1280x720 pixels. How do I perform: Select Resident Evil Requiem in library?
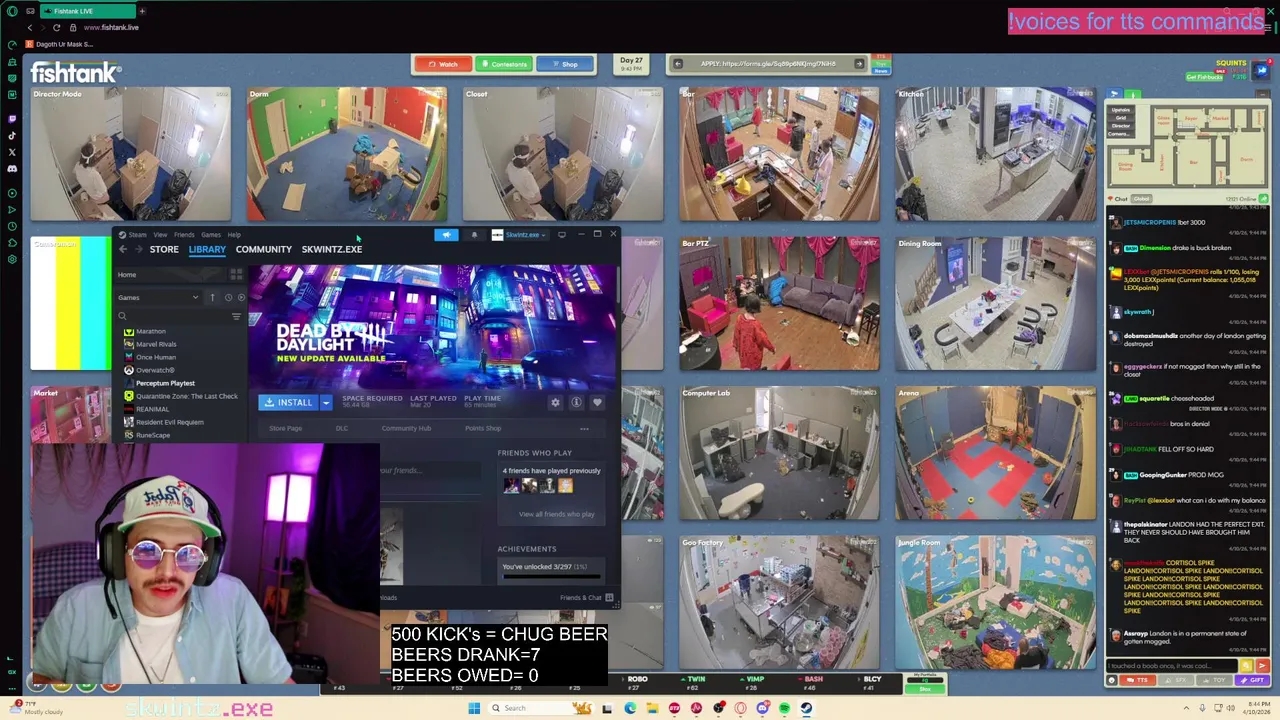click(170, 422)
